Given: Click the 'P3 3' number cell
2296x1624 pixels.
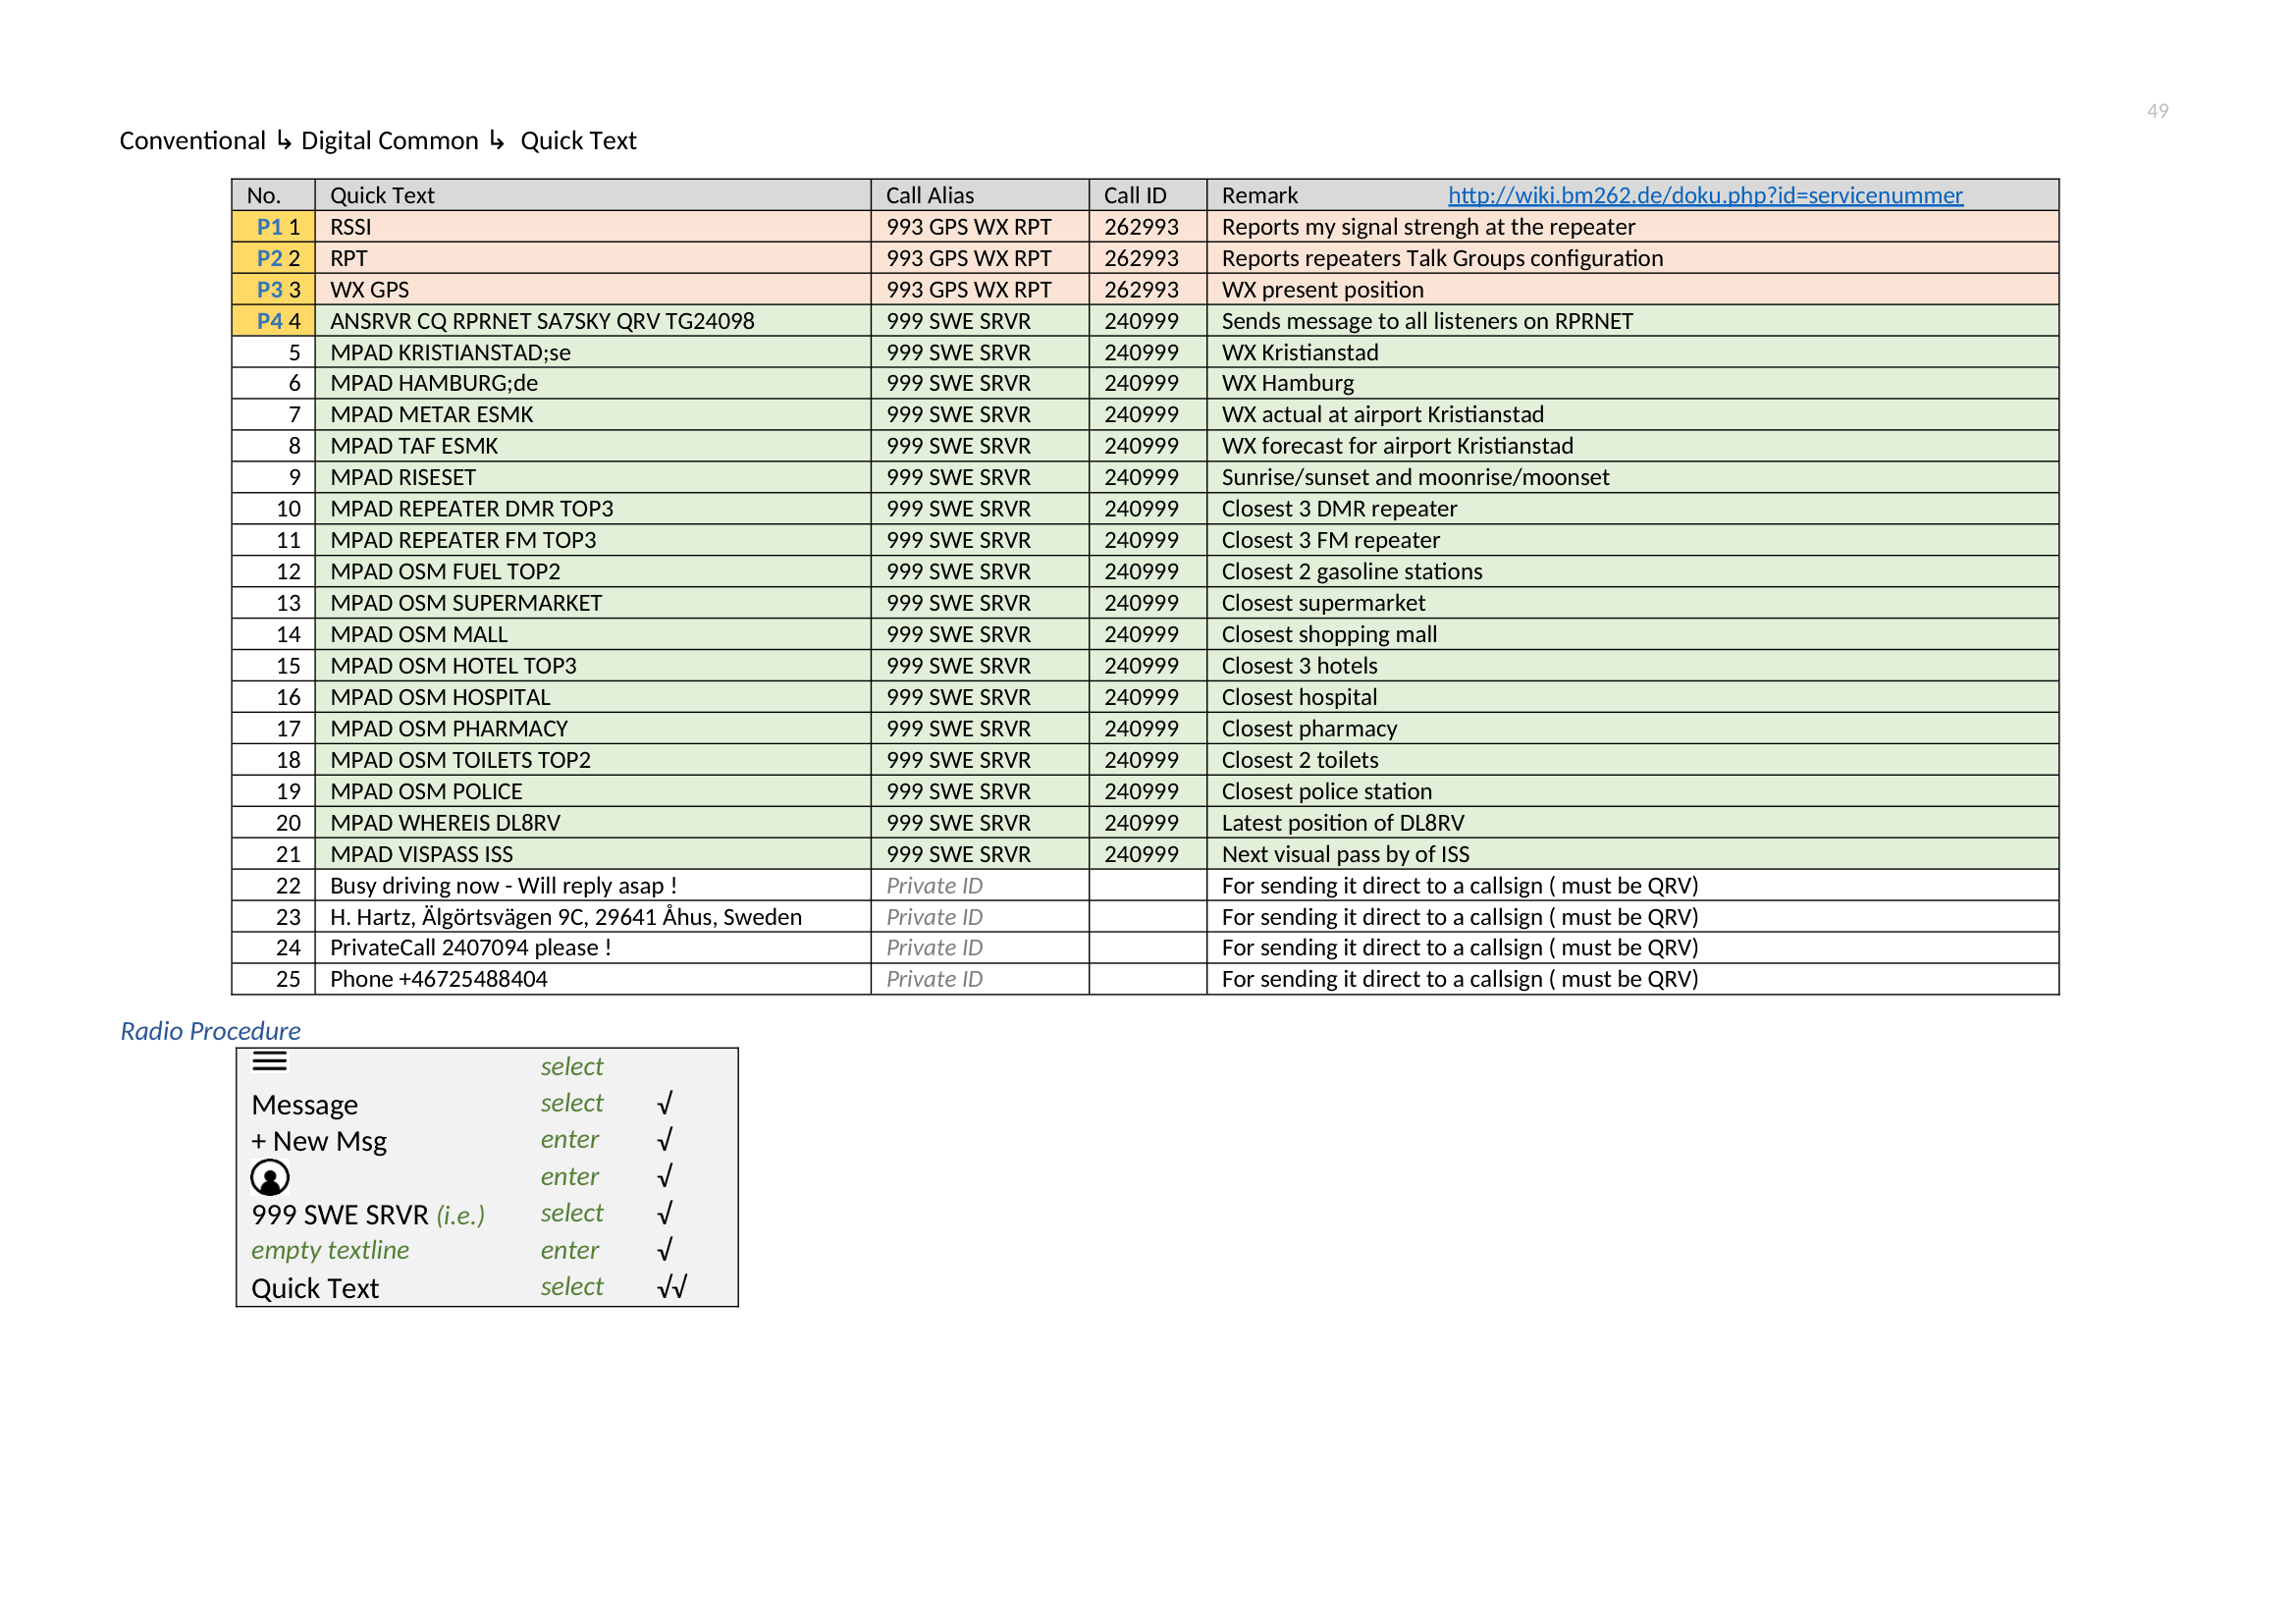Looking at the screenshot, I should coord(274,290).
